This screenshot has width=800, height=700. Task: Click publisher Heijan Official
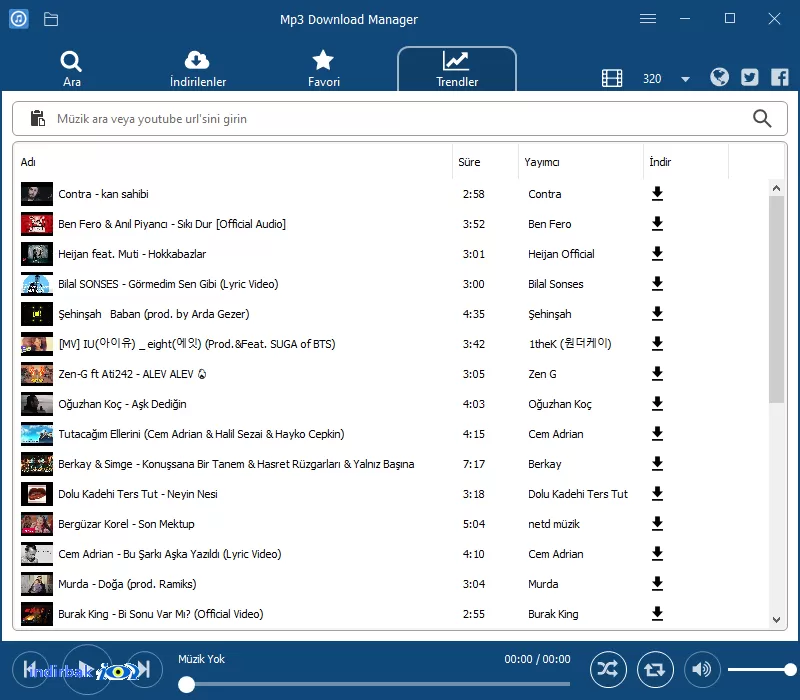pyautogui.click(x=561, y=254)
